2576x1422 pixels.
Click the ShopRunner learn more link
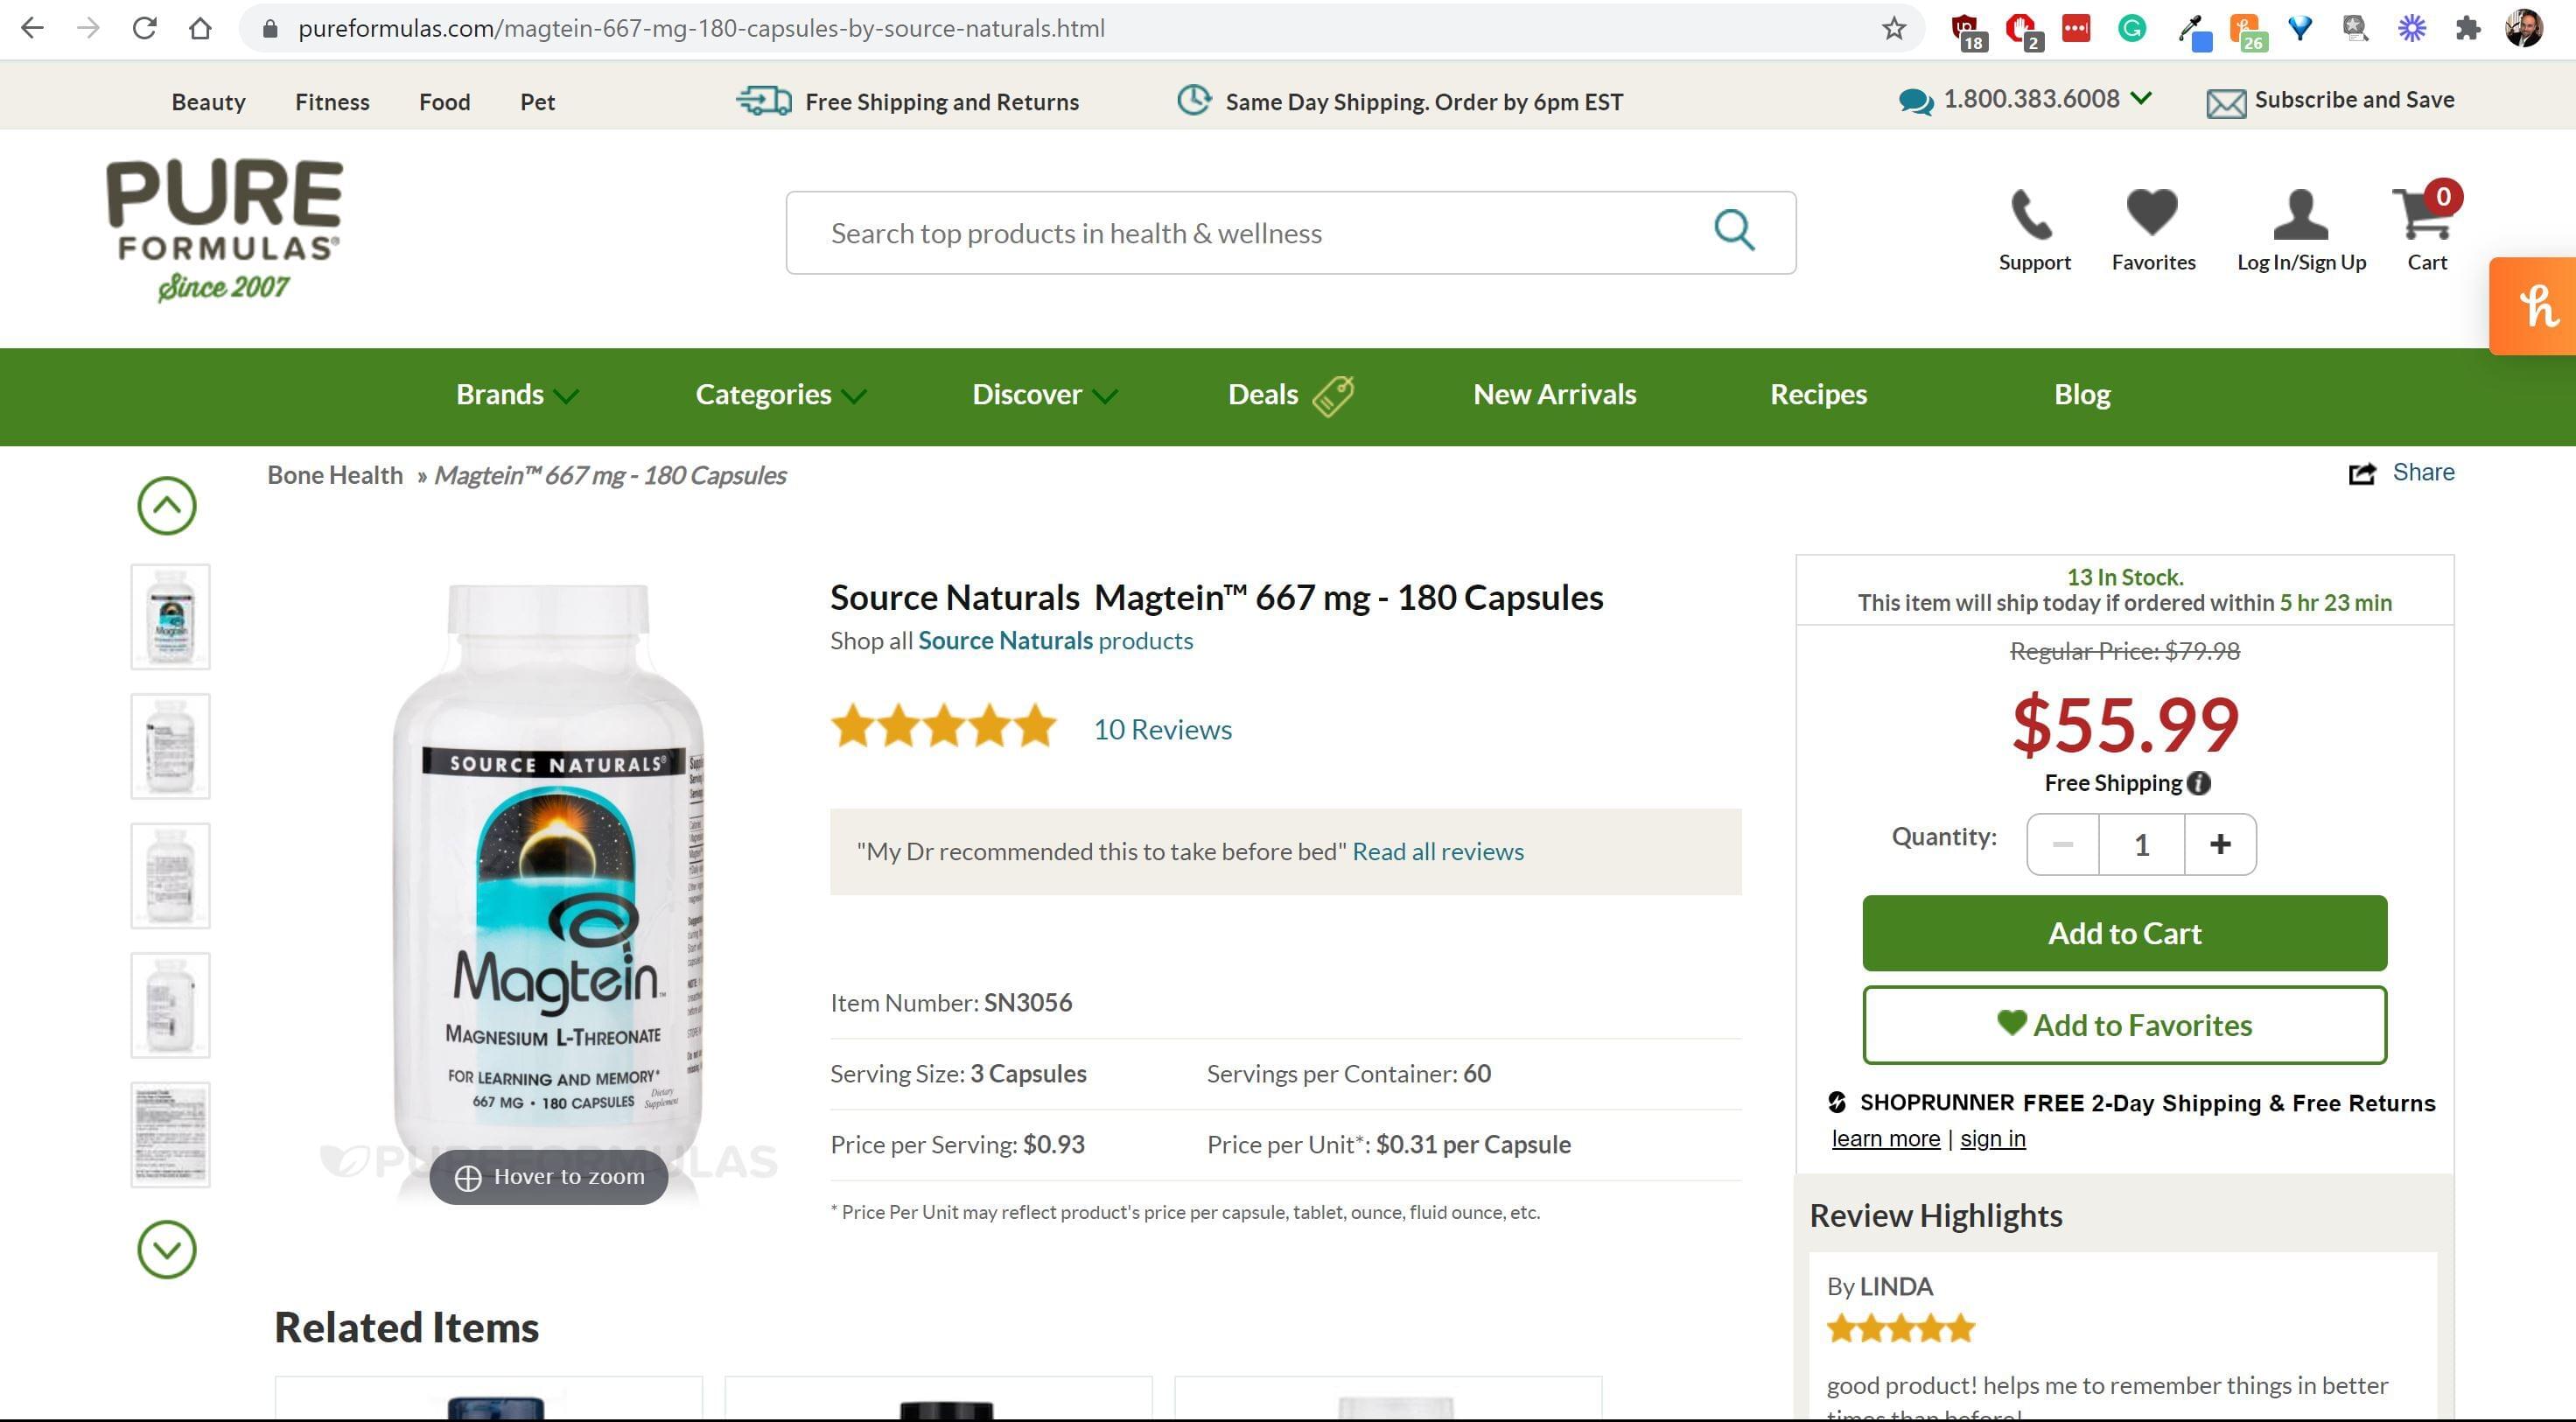pyautogui.click(x=1885, y=1139)
